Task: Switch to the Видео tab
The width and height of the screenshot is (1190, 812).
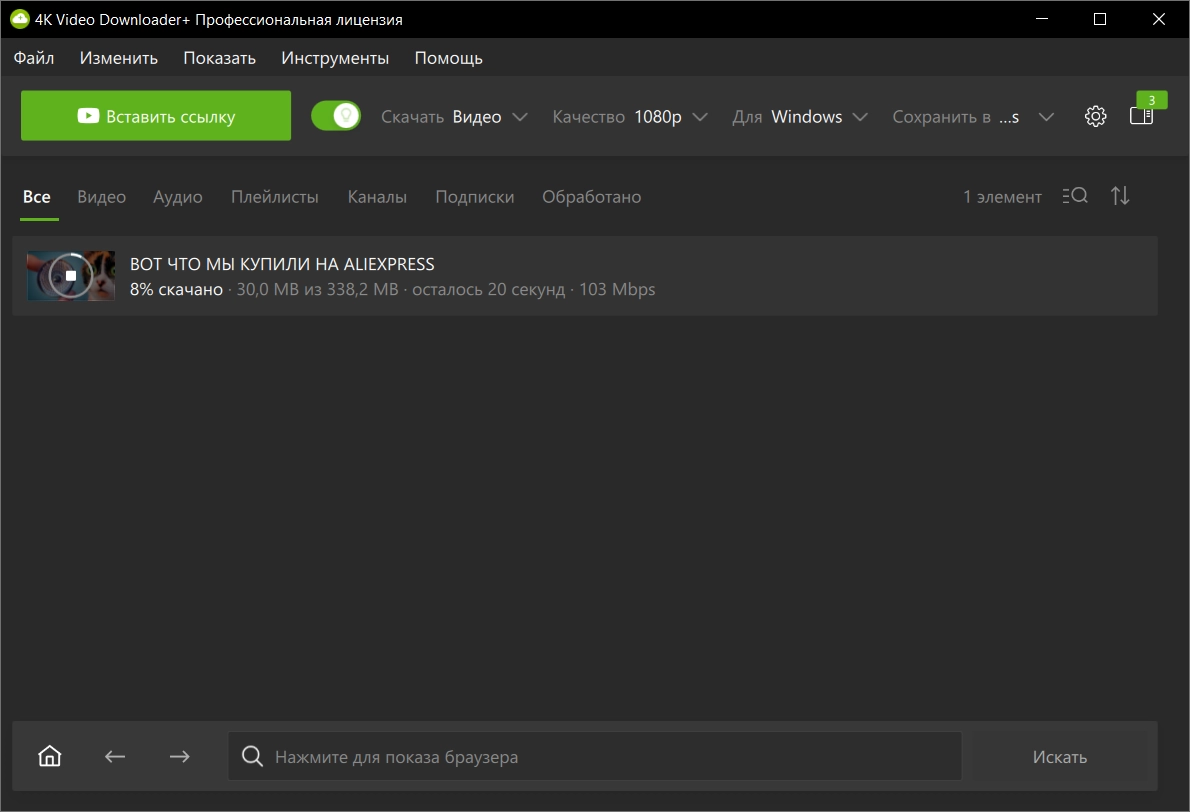Action: 102,197
